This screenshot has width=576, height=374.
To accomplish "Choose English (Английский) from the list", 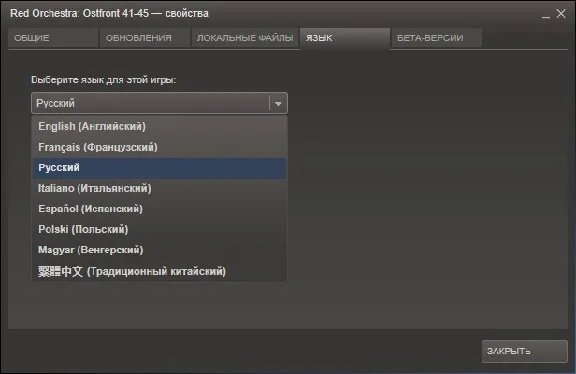I will (159, 126).
